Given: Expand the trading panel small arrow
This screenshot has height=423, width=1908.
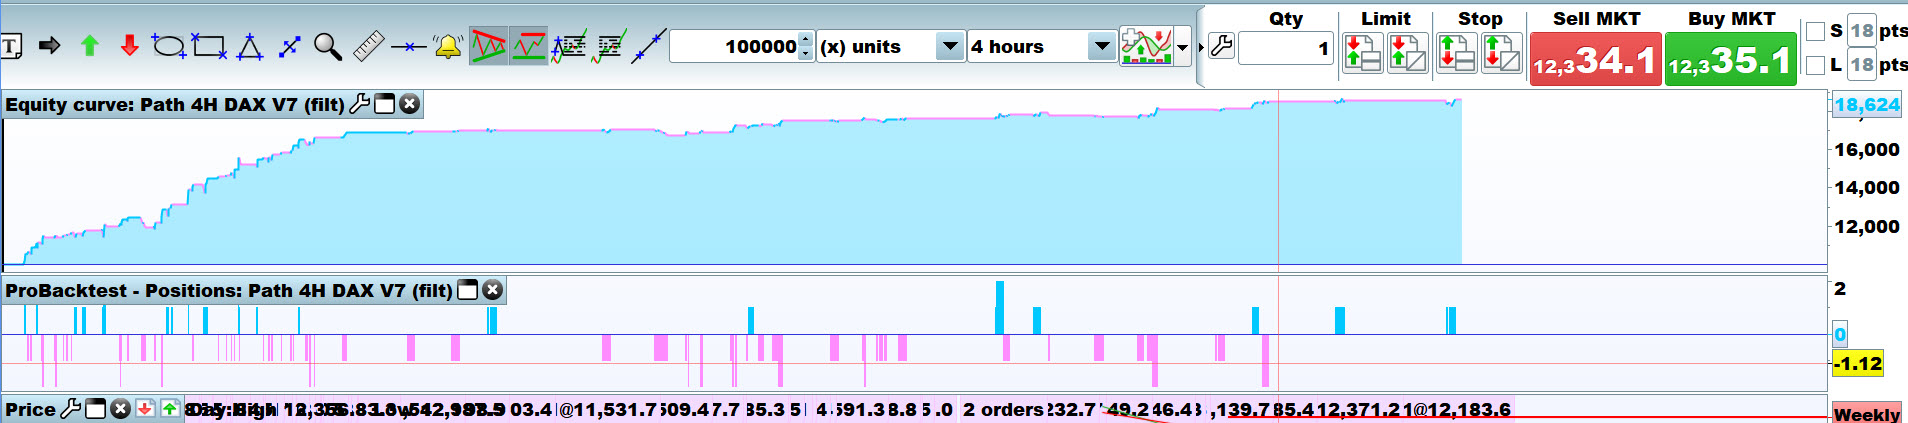Looking at the screenshot, I should pos(1201,47).
